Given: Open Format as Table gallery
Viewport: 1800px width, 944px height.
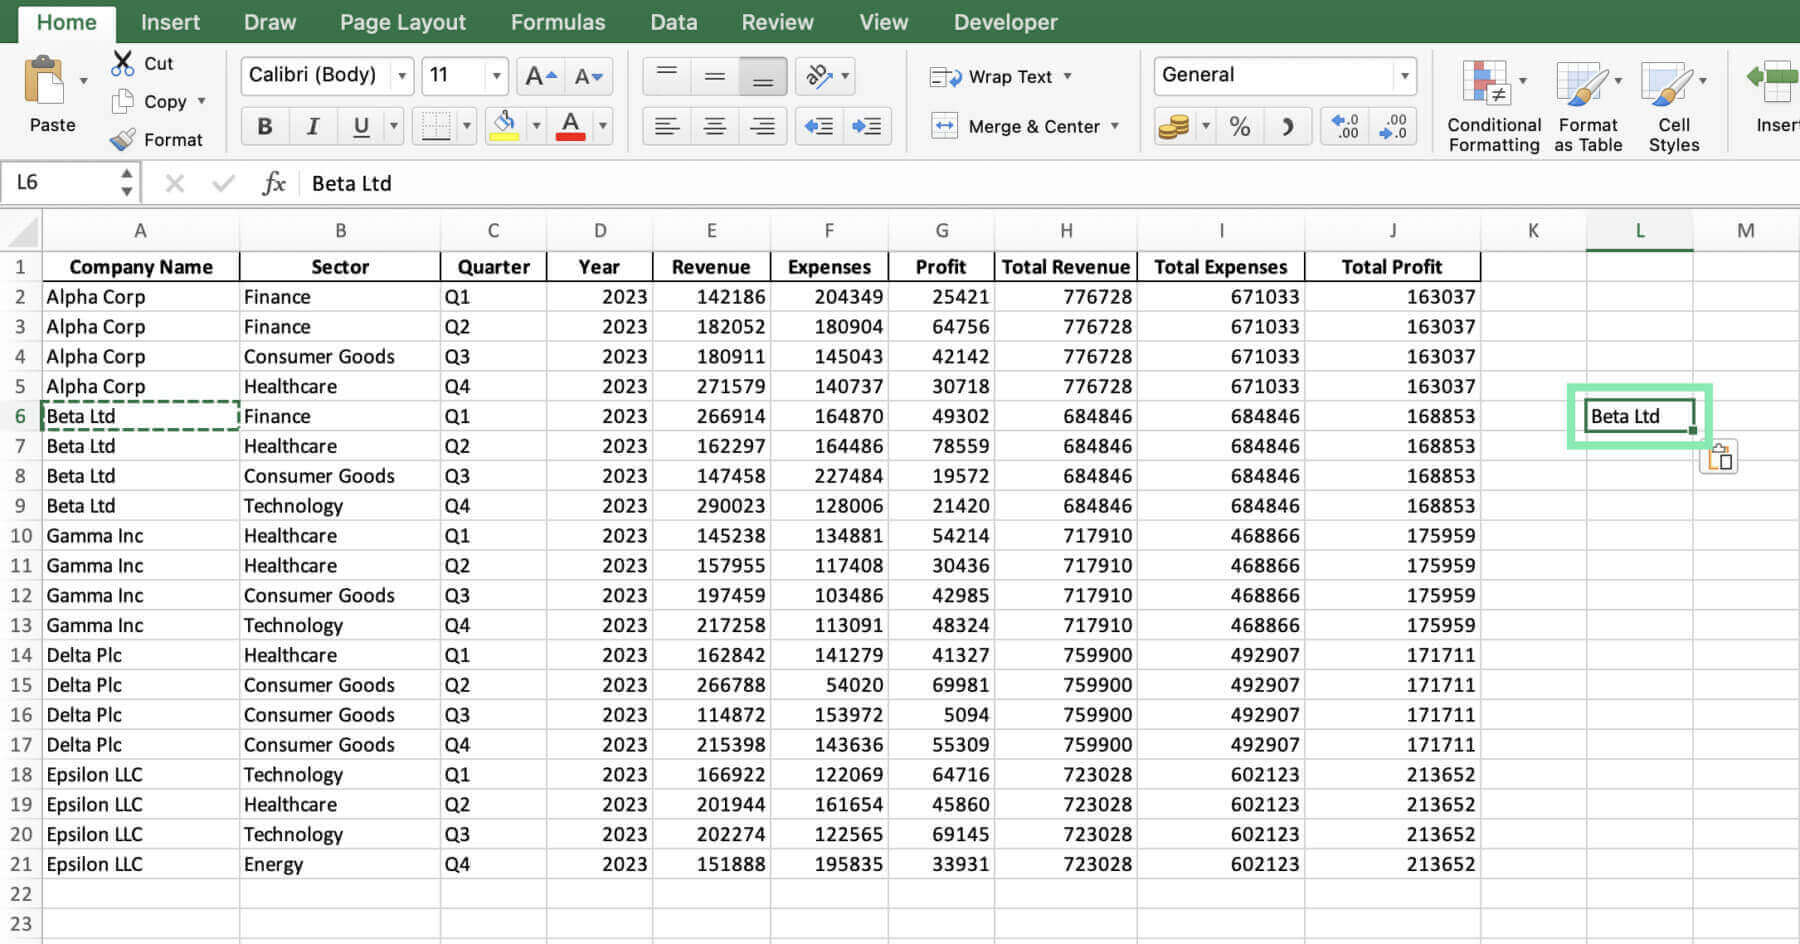Looking at the screenshot, I should 1588,106.
